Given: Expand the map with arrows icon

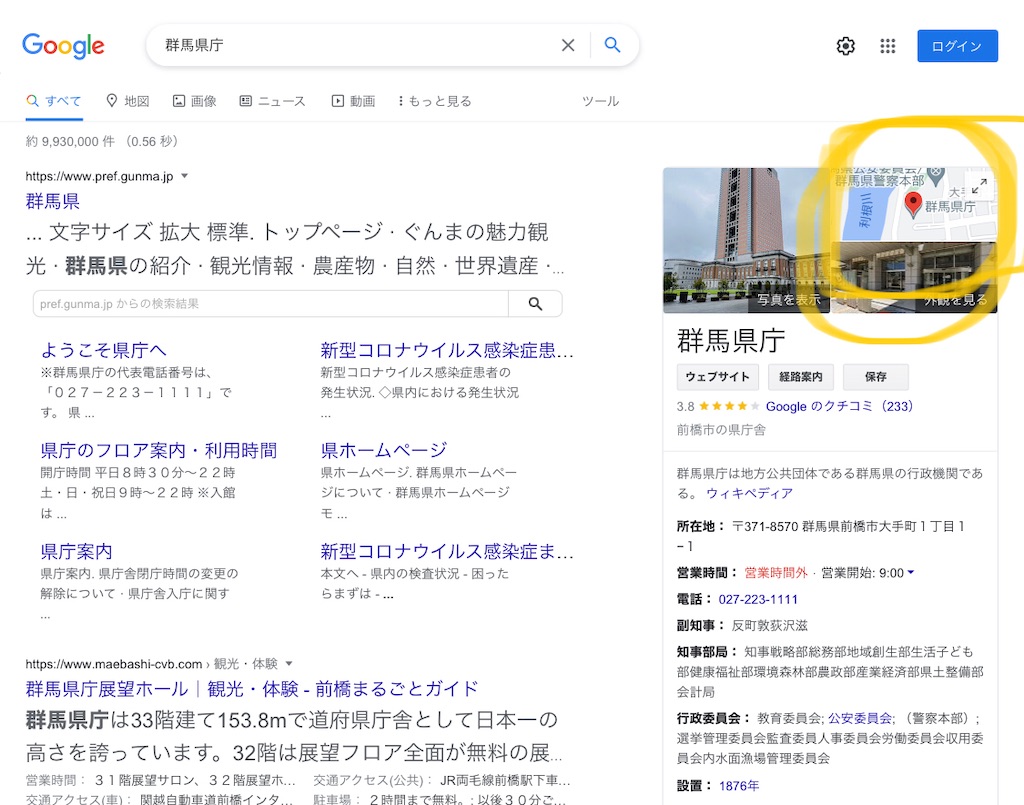Looking at the screenshot, I should point(979,186).
